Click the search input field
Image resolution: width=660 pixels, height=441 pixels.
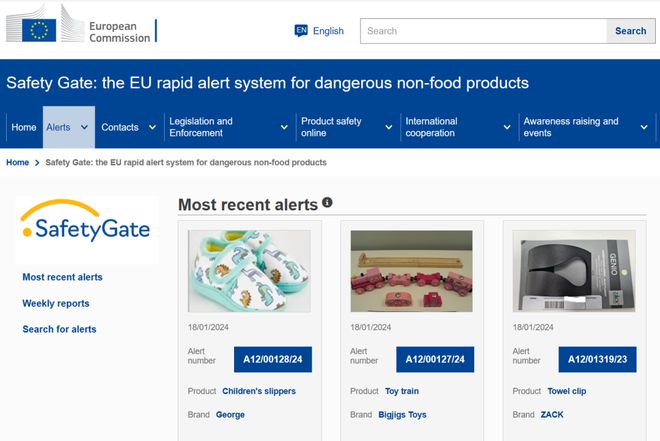click(483, 31)
